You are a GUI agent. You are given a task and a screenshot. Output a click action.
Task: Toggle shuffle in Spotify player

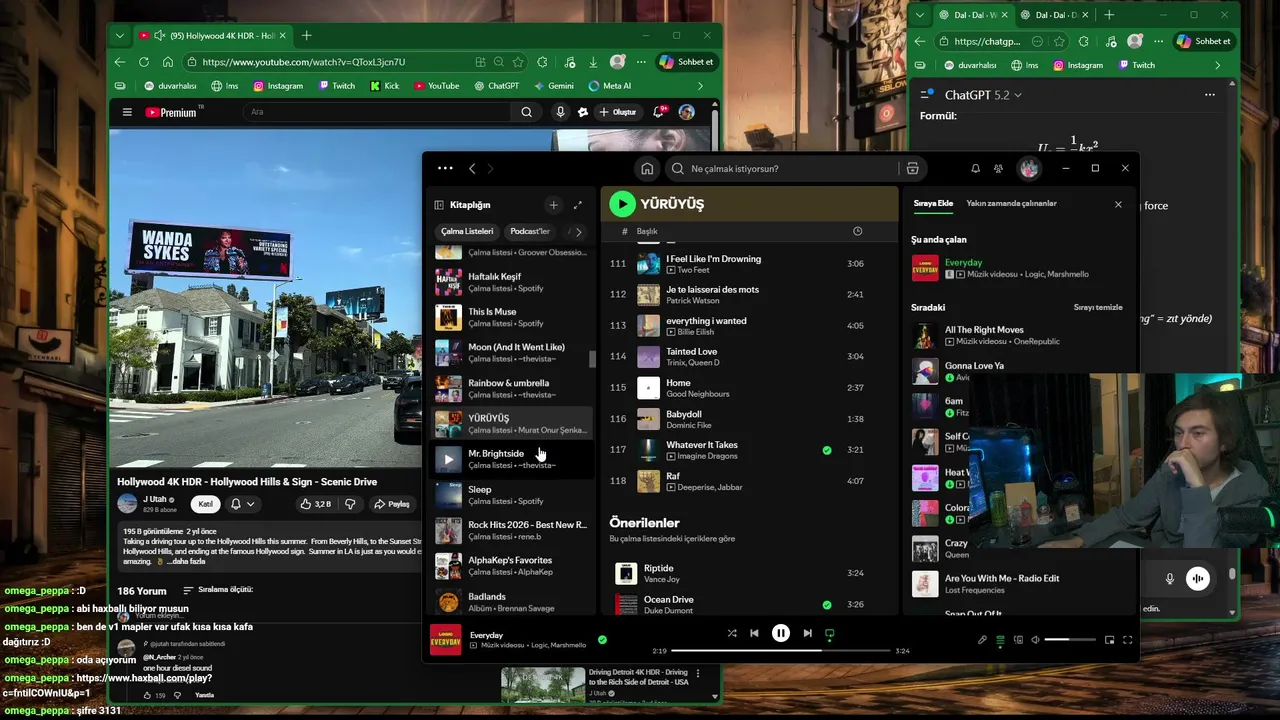click(732, 633)
